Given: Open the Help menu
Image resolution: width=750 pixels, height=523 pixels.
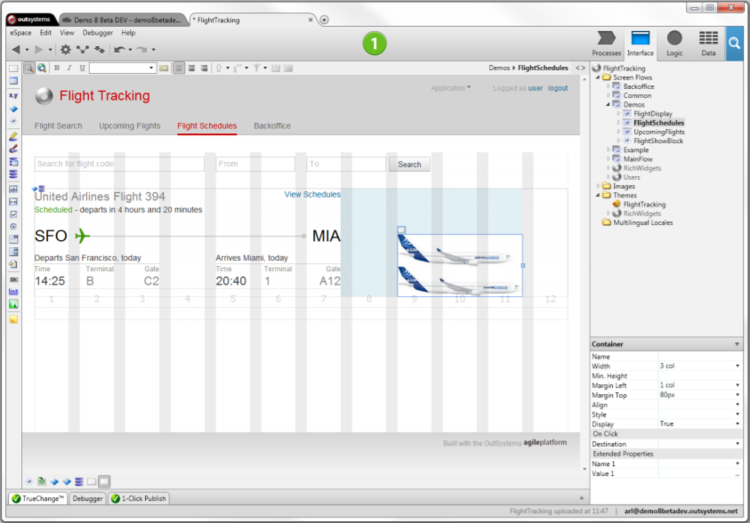Looking at the screenshot, I should [128, 33].
